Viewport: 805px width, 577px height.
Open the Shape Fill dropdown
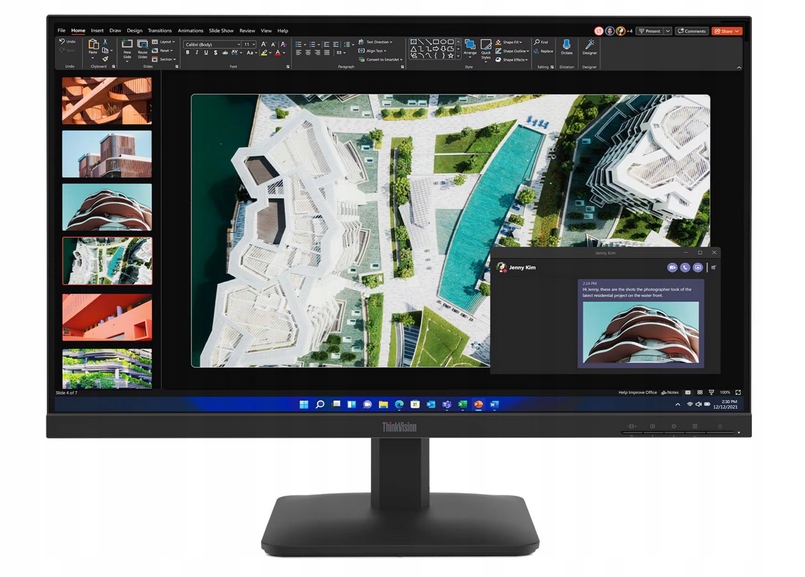tap(512, 41)
